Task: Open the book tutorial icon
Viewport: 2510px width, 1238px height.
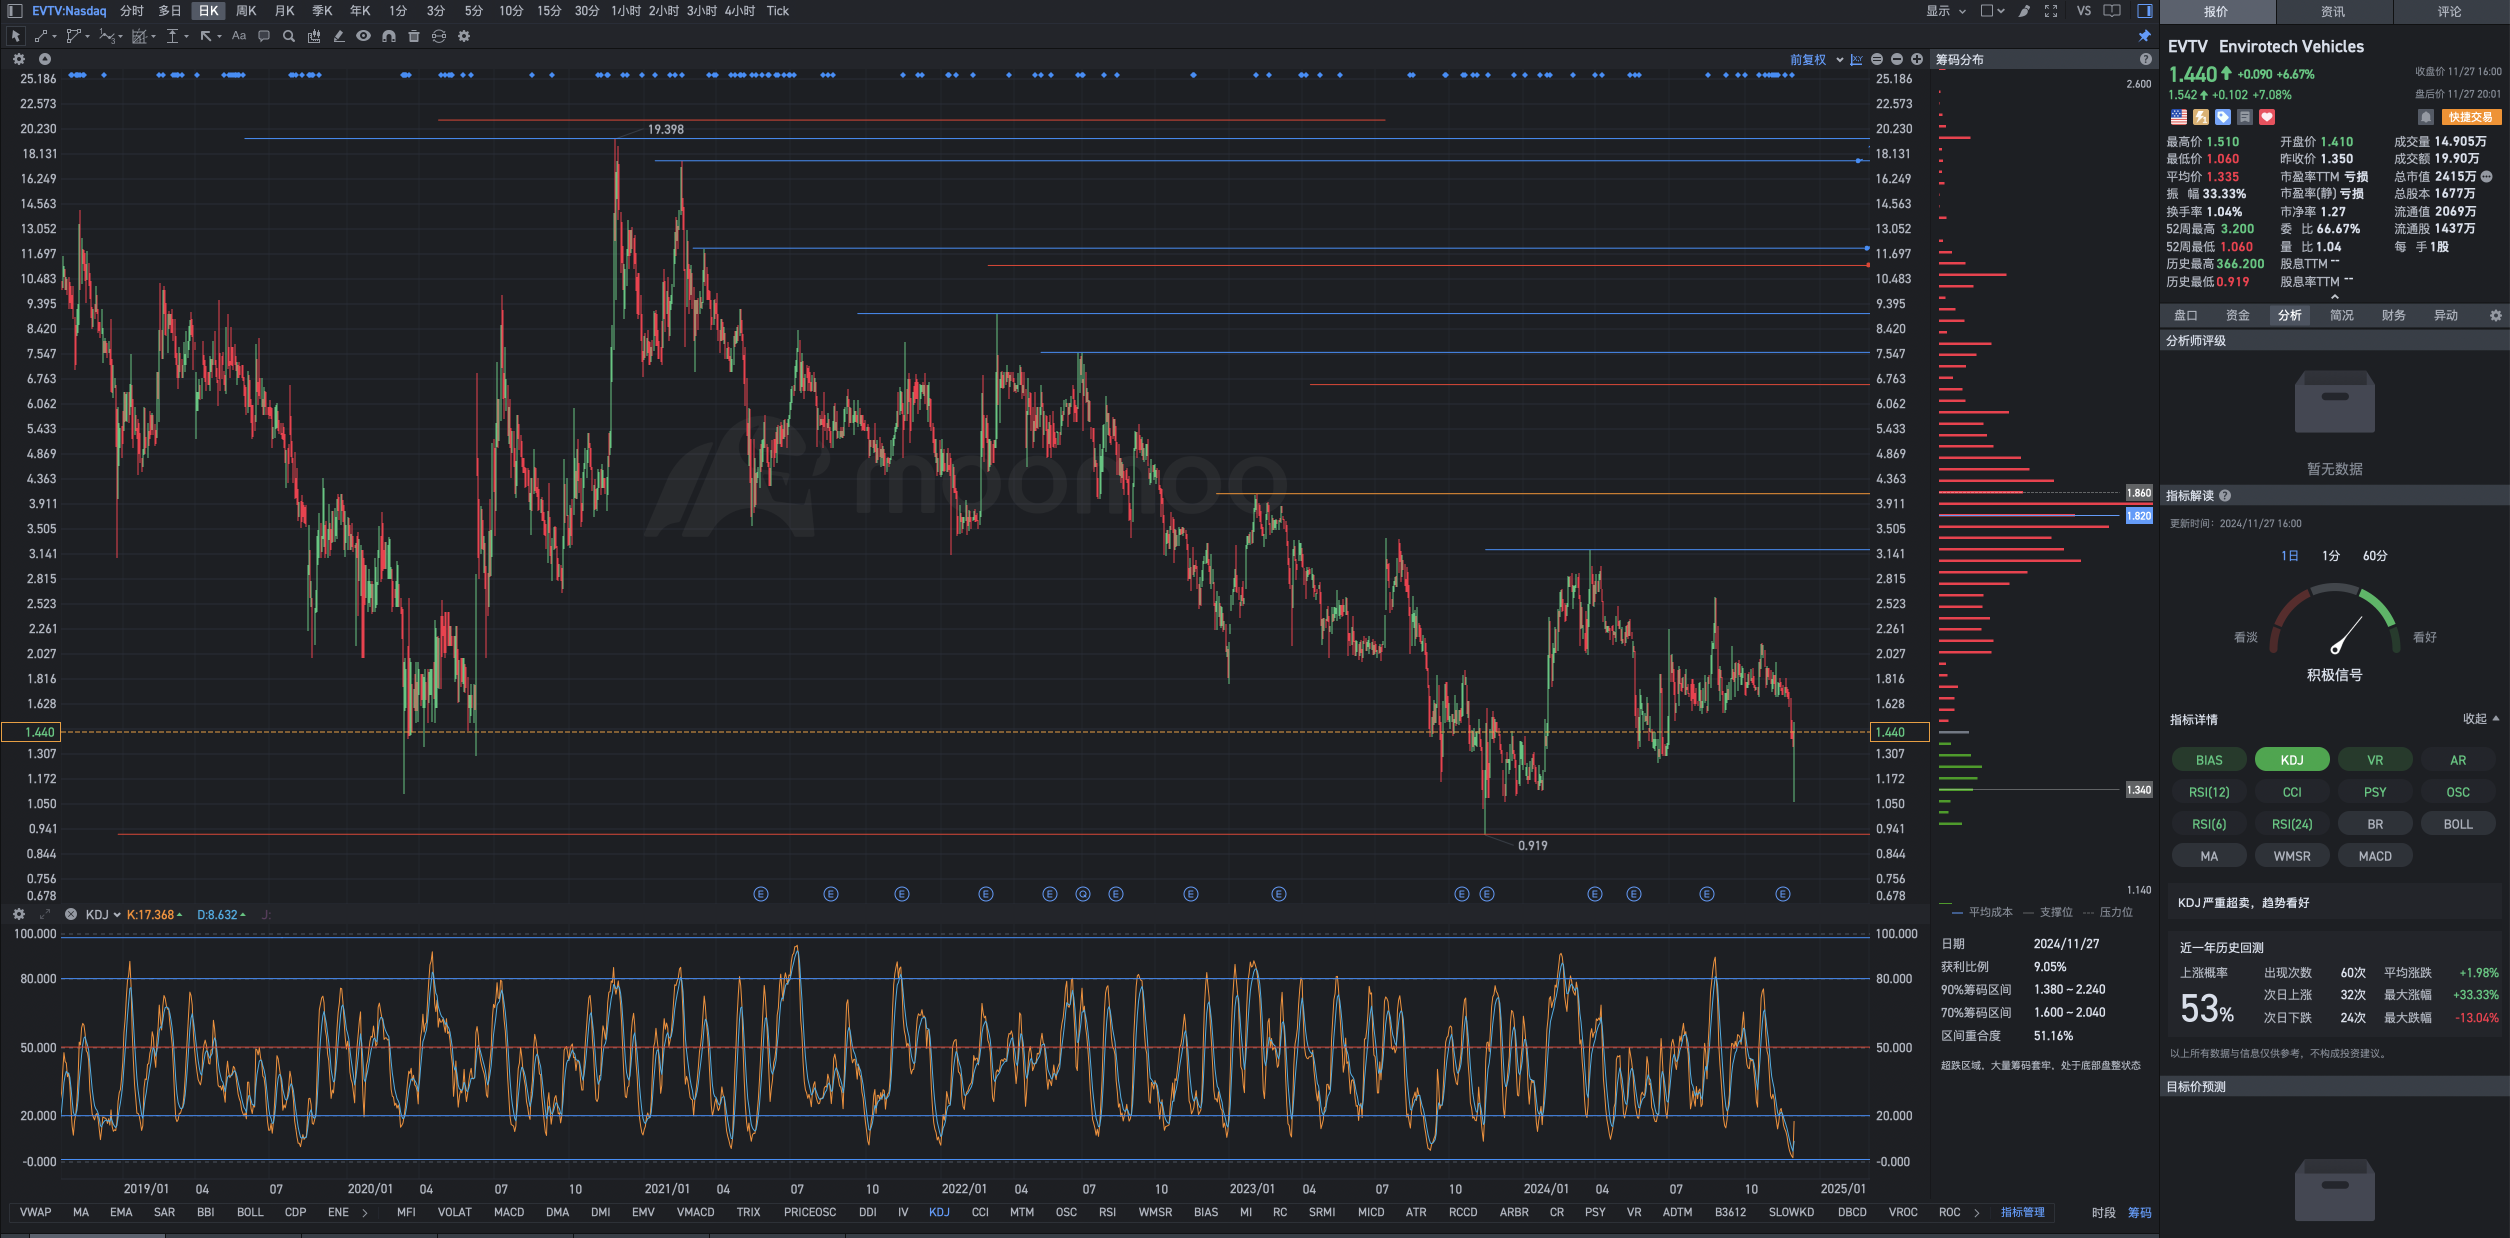Action: [x=2112, y=11]
